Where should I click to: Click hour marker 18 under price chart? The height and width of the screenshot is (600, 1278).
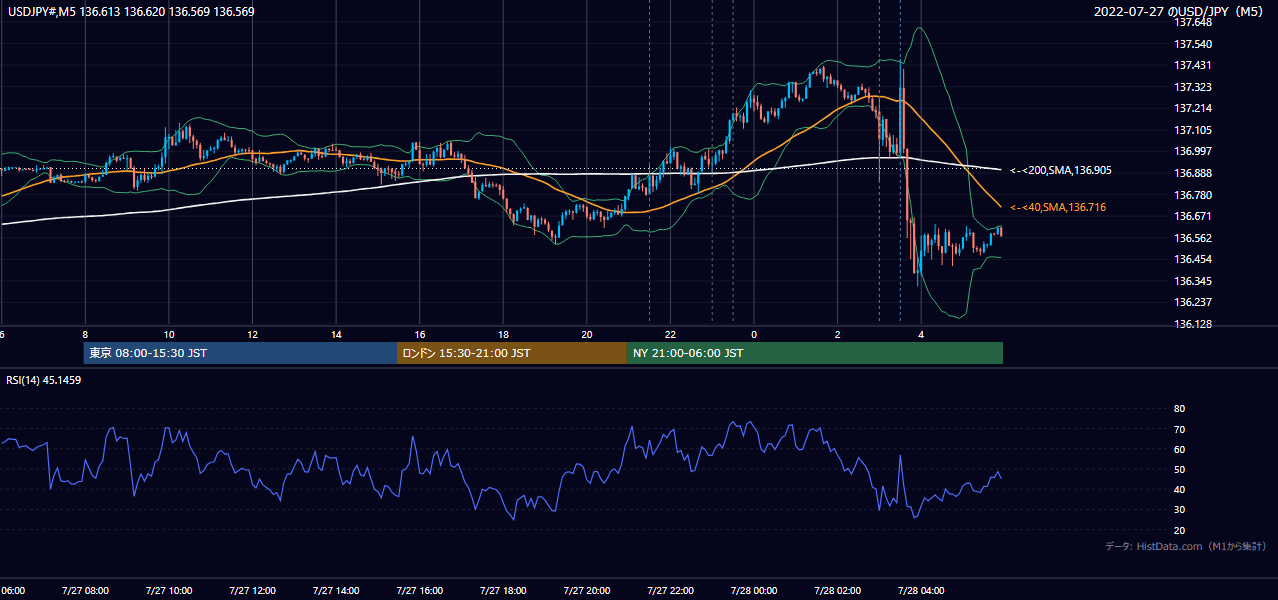coord(503,335)
